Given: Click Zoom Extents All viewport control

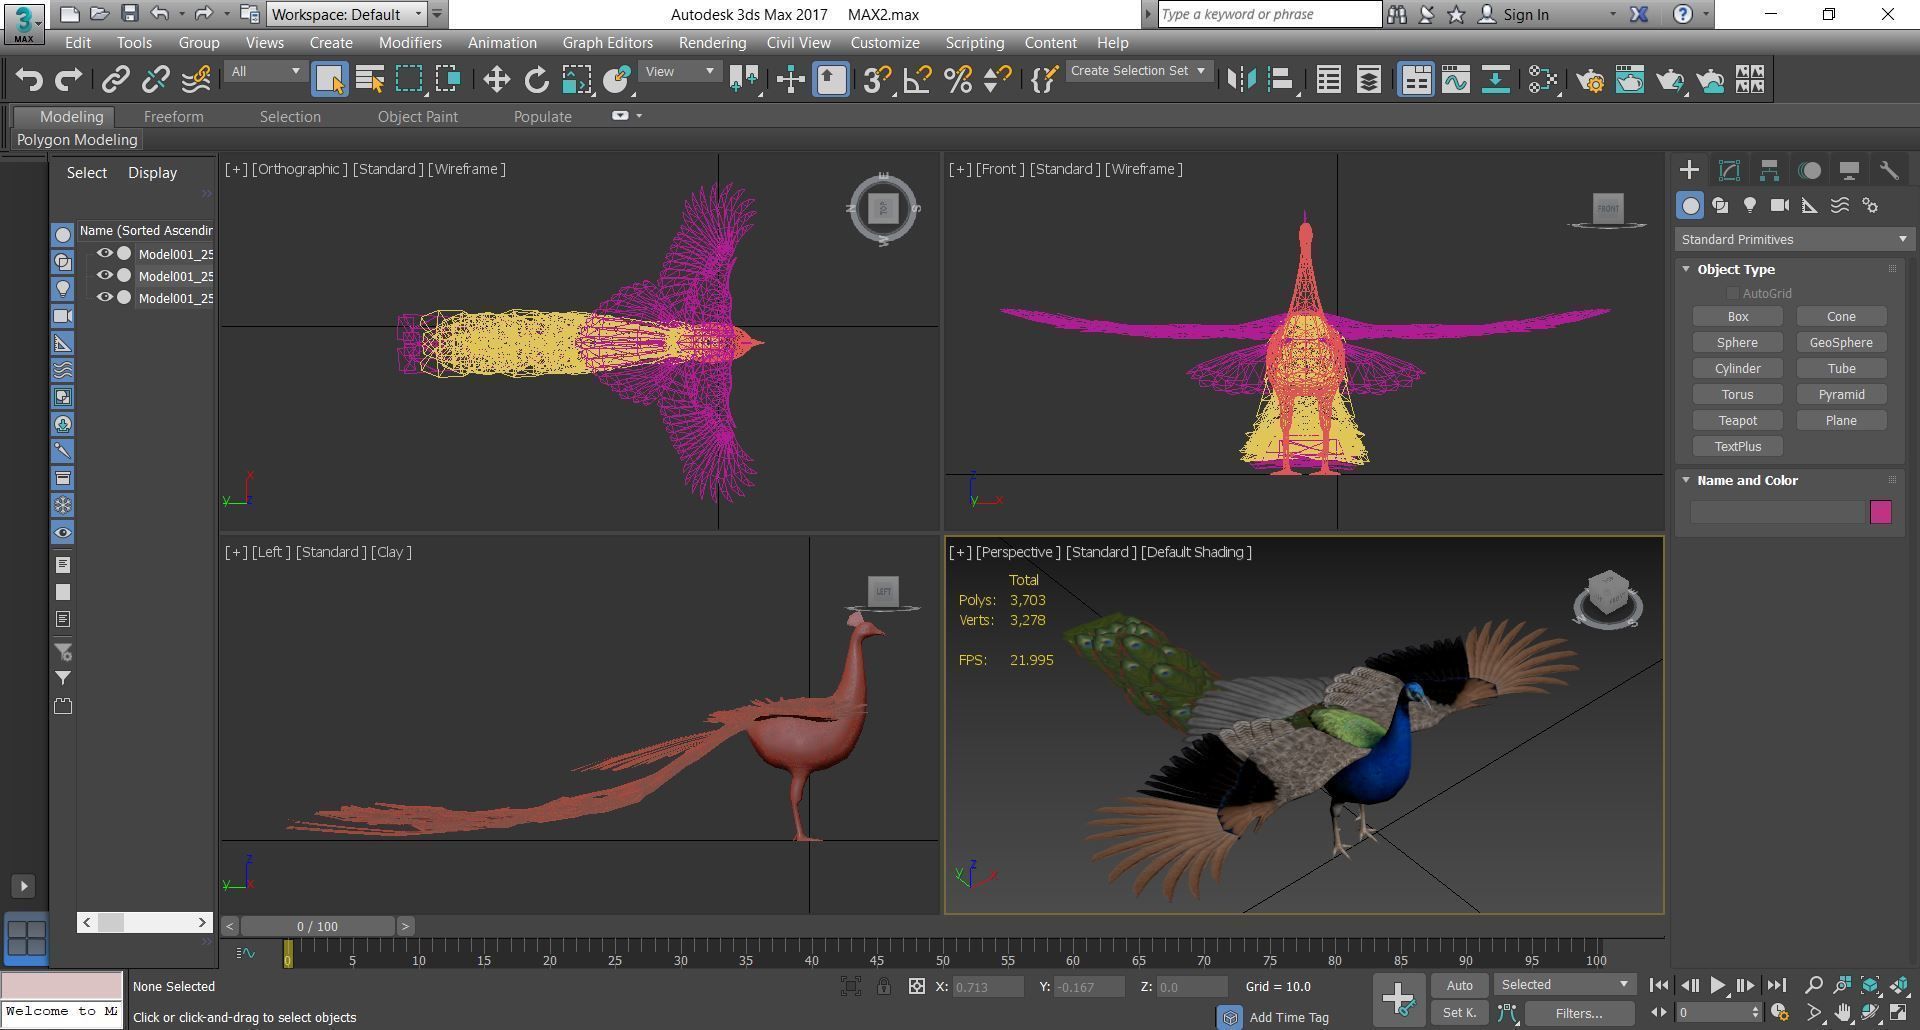Looking at the screenshot, I should (x=1898, y=985).
